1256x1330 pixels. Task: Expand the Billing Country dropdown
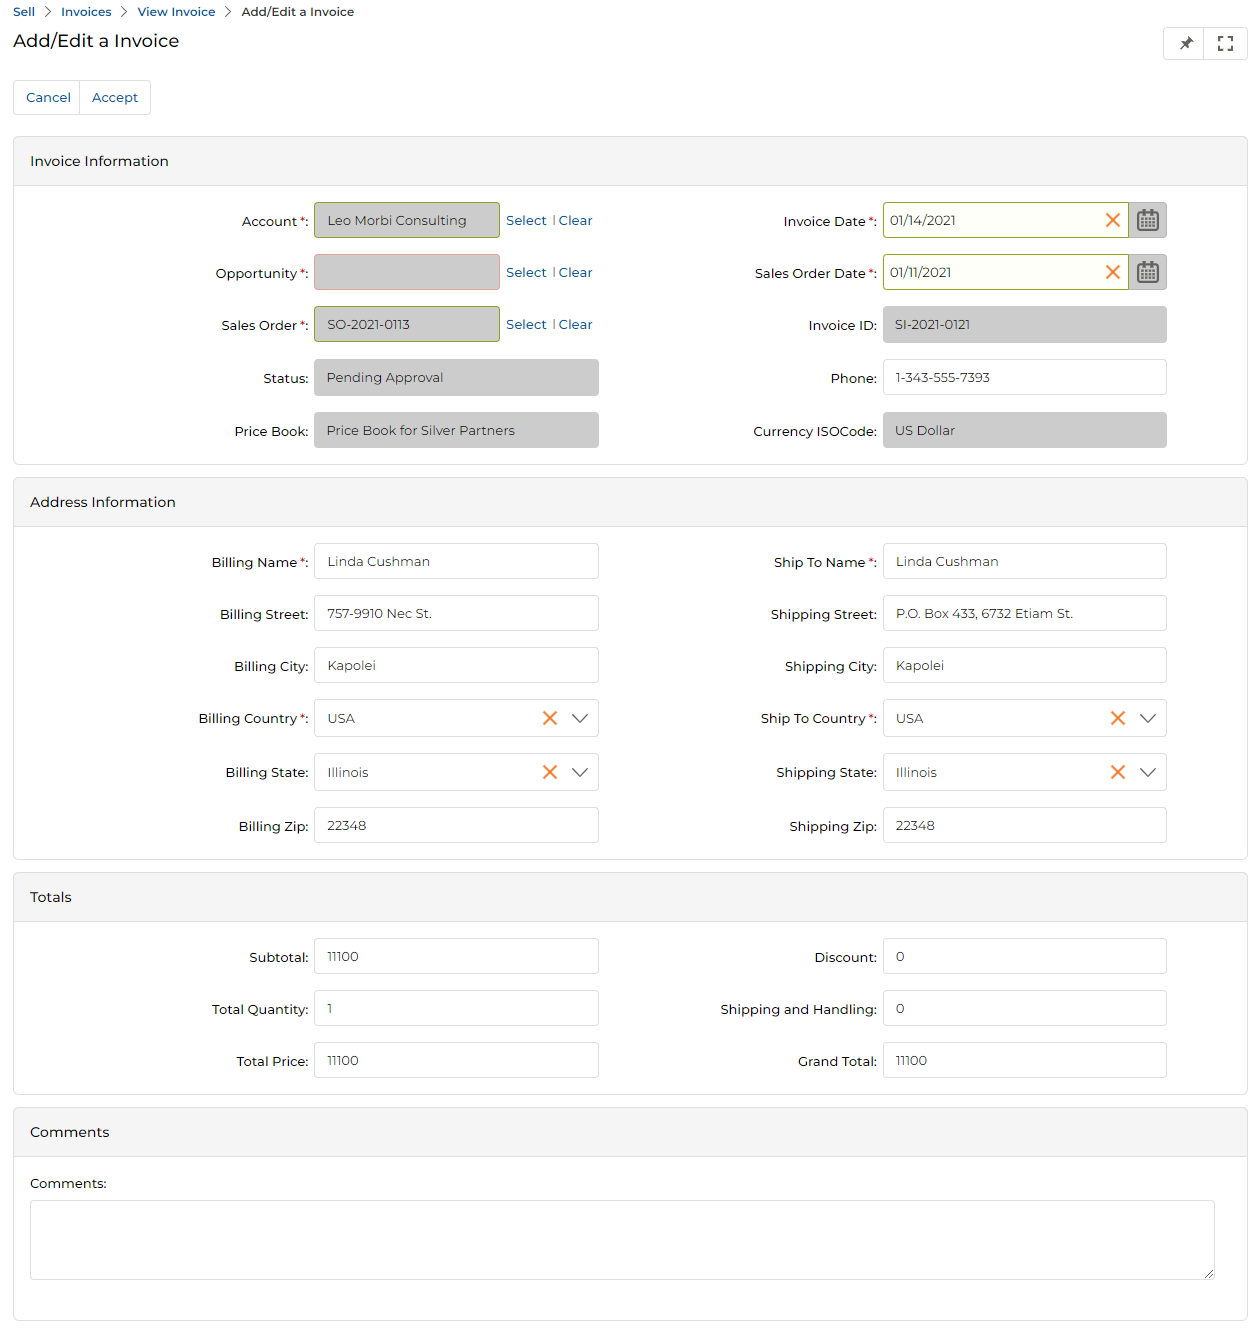(x=580, y=718)
